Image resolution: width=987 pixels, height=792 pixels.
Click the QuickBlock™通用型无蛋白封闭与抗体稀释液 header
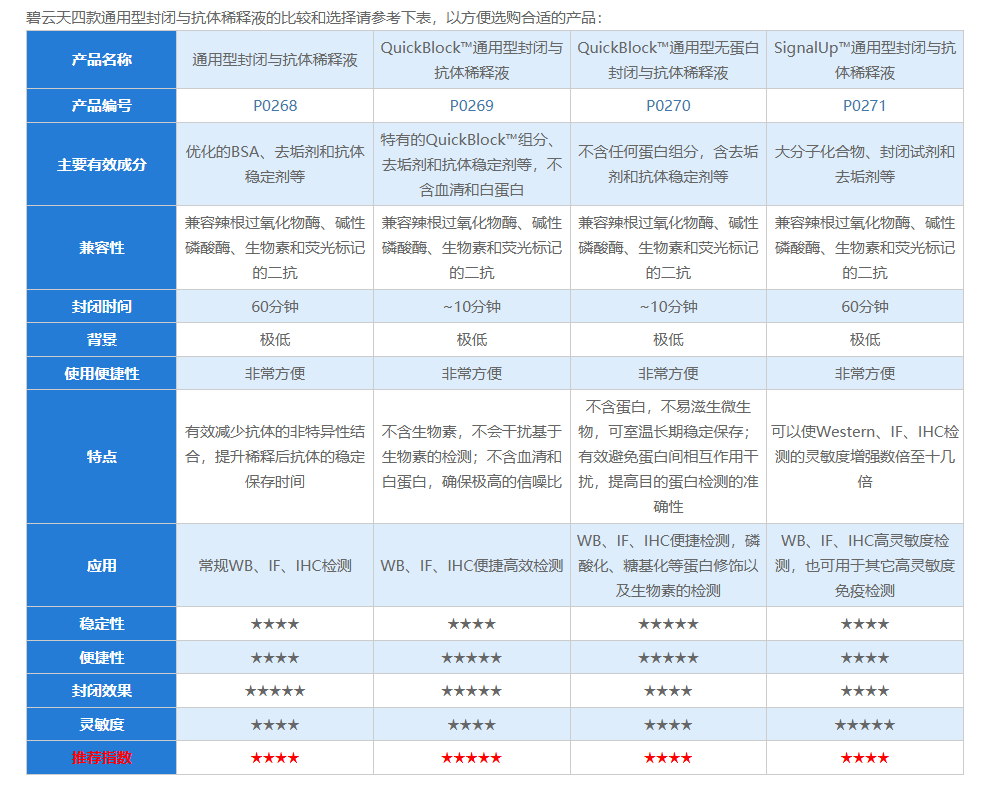(x=666, y=61)
